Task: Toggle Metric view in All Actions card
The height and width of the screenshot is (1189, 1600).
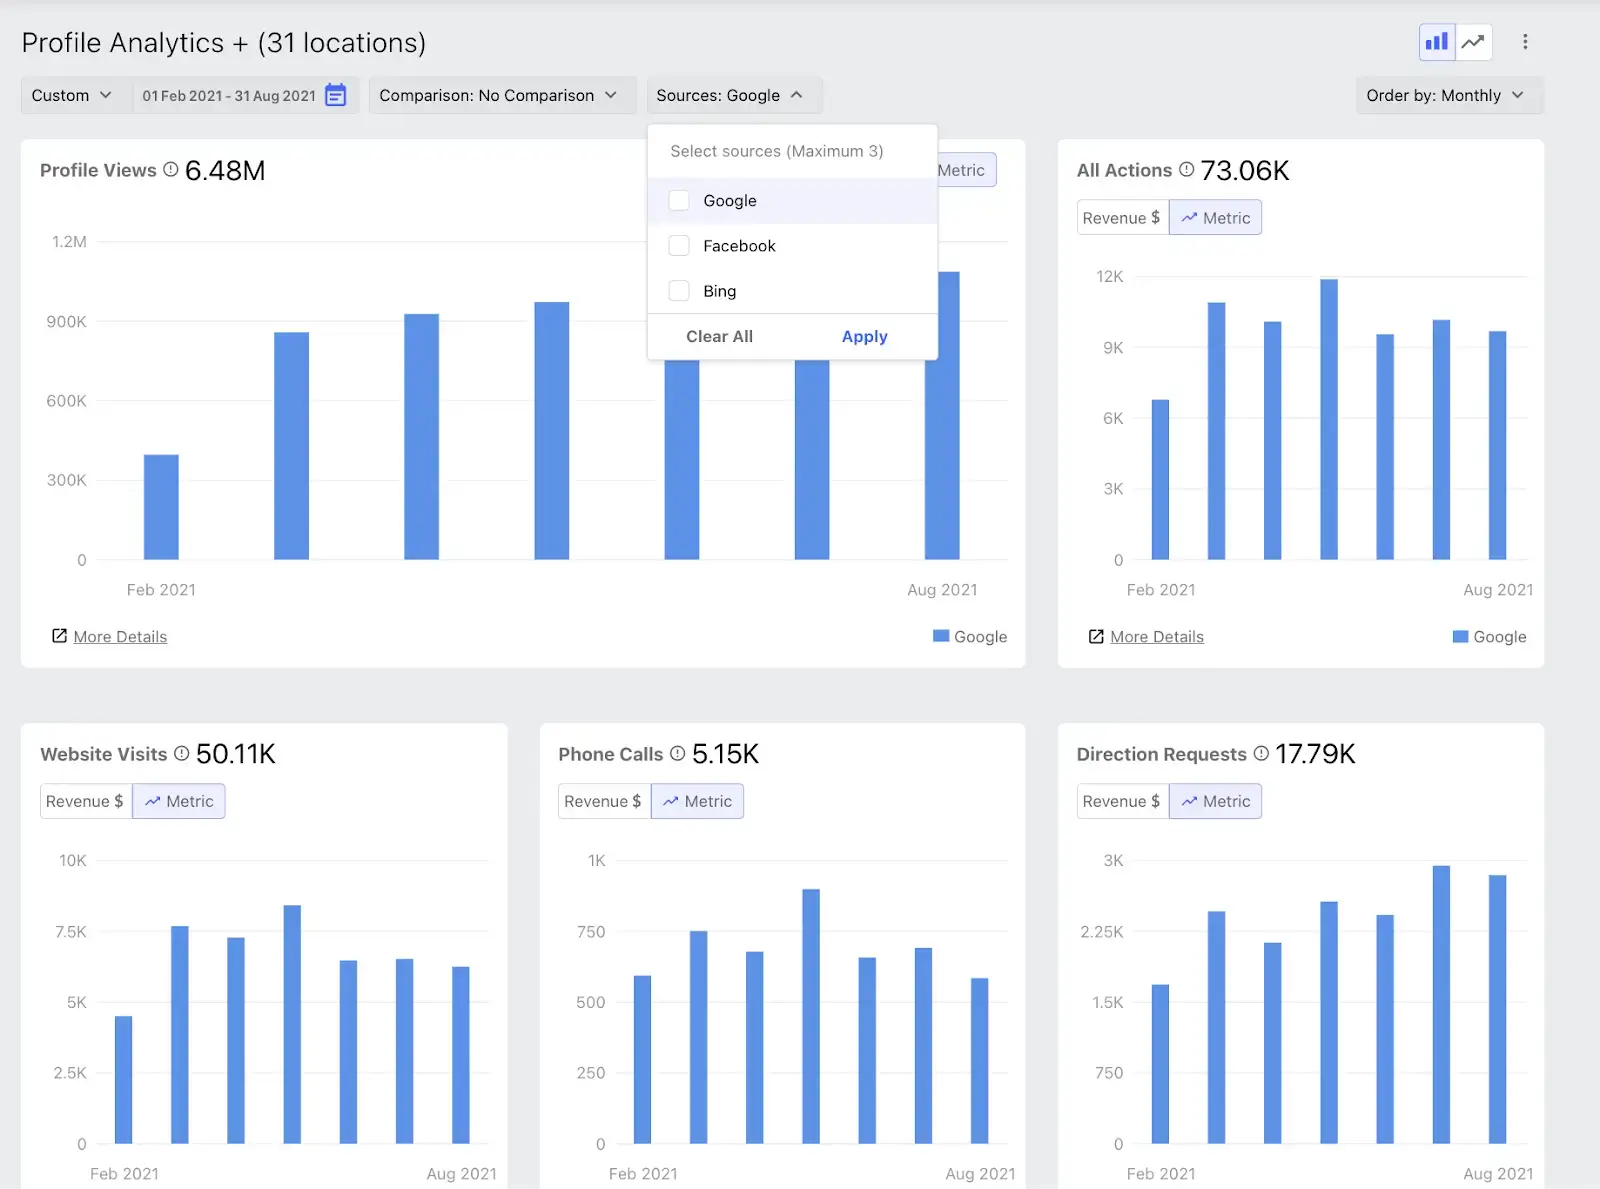Action: point(1215,218)
